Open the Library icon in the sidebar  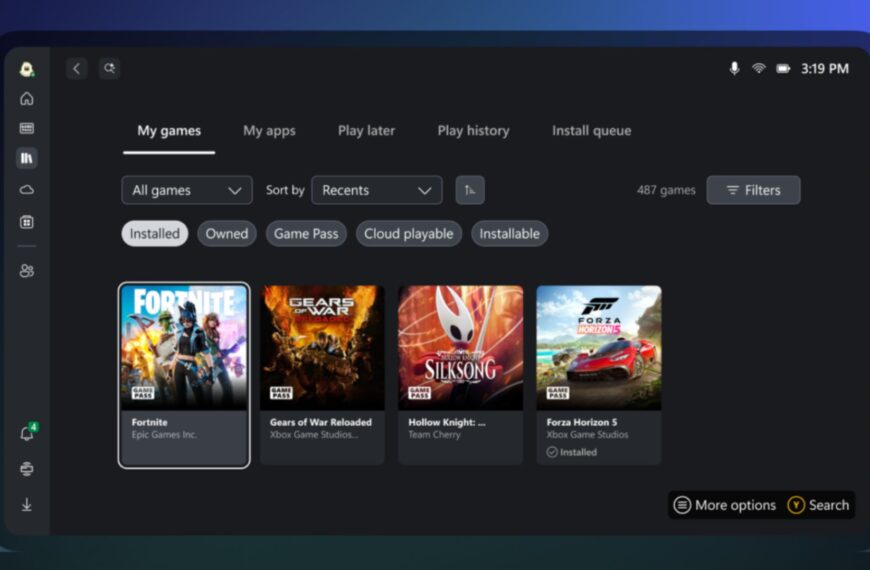click(x=27, y=158)
